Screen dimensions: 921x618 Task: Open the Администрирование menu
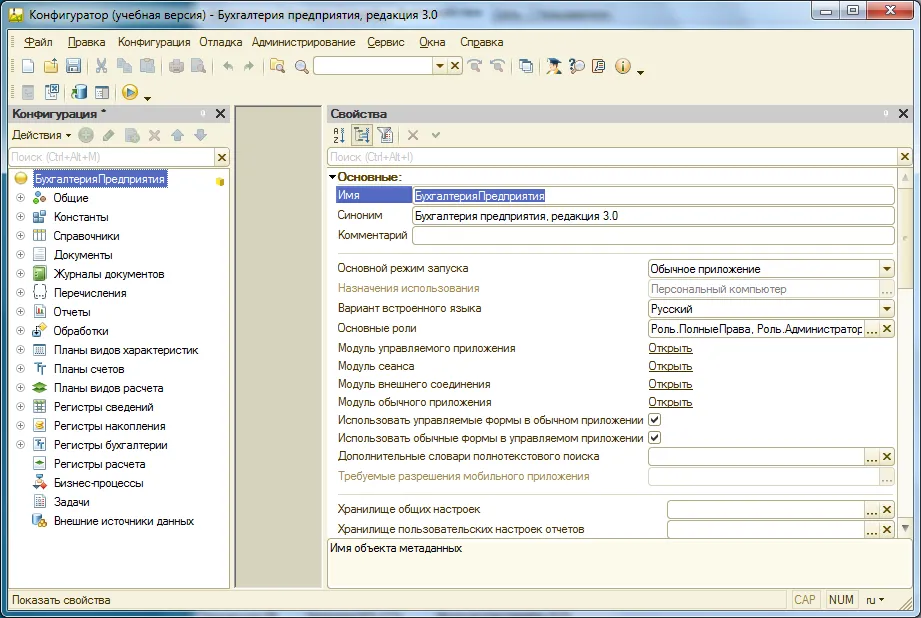(304, 42)
